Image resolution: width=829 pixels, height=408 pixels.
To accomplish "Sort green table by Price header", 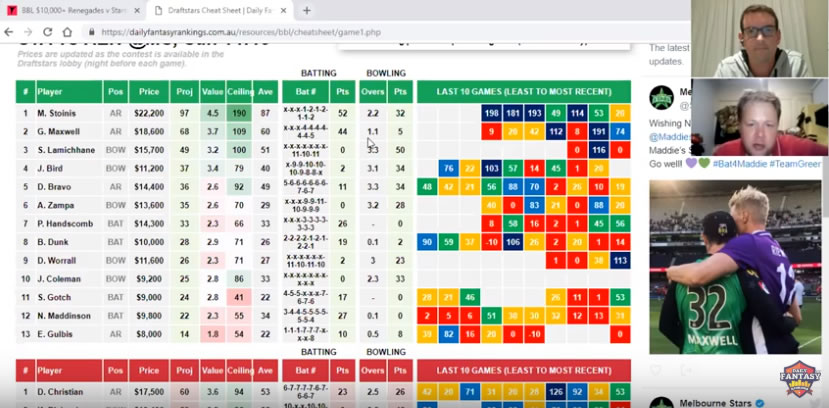I will click(x=149, y=91).
